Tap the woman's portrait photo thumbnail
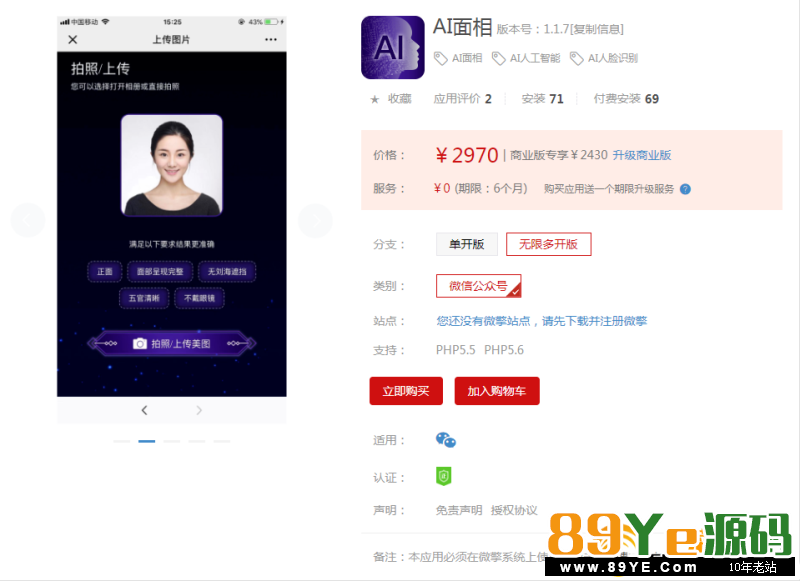This screenshot has height=581, width=800. coord(171,165)
